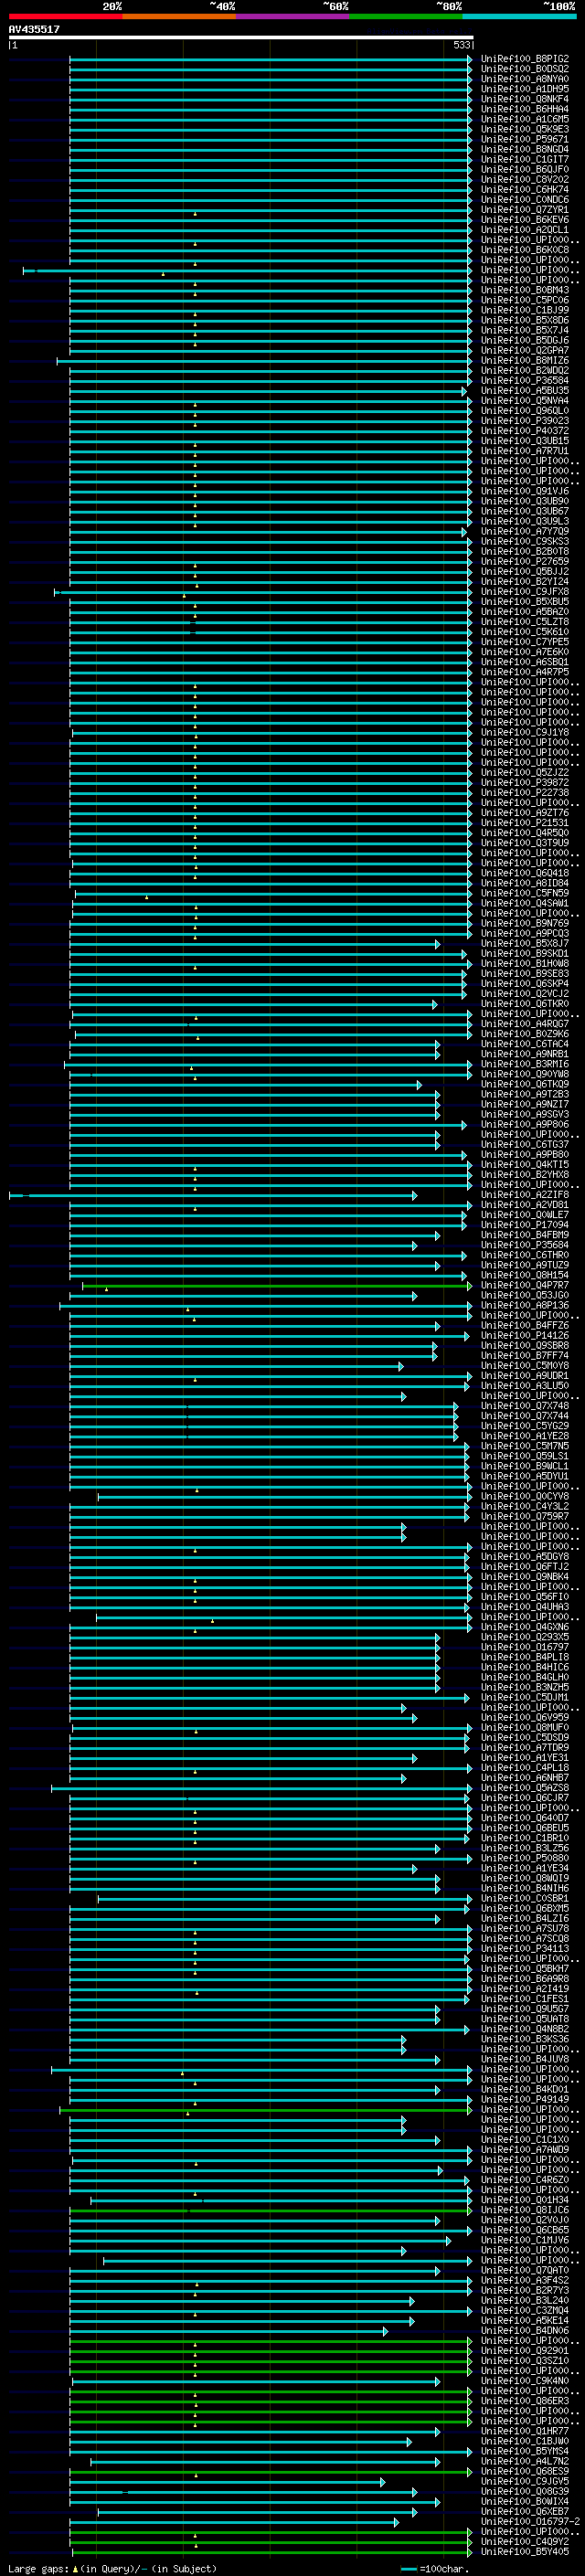
Task: Click the green ~80% identity legend segment
Action: pos(406,17)
